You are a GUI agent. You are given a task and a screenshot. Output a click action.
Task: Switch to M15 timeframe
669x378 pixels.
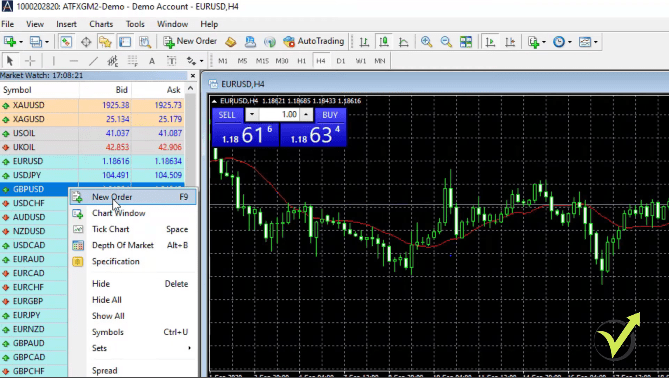pos(262,61)
